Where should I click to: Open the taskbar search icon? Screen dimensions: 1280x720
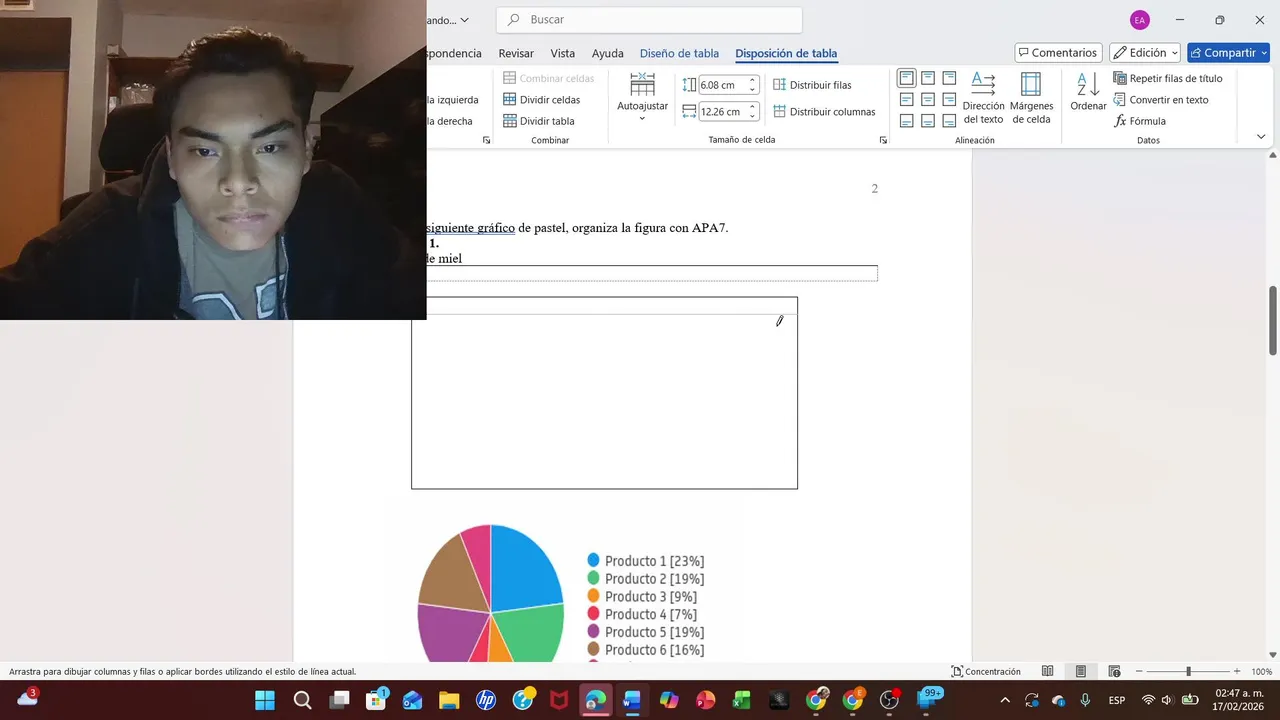(x=302, y=700)
